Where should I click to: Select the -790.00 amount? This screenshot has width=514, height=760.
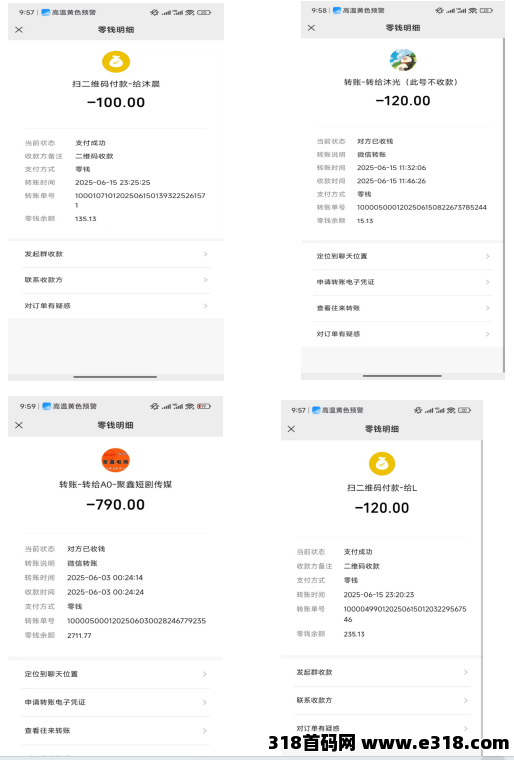[x=115, y=505]
